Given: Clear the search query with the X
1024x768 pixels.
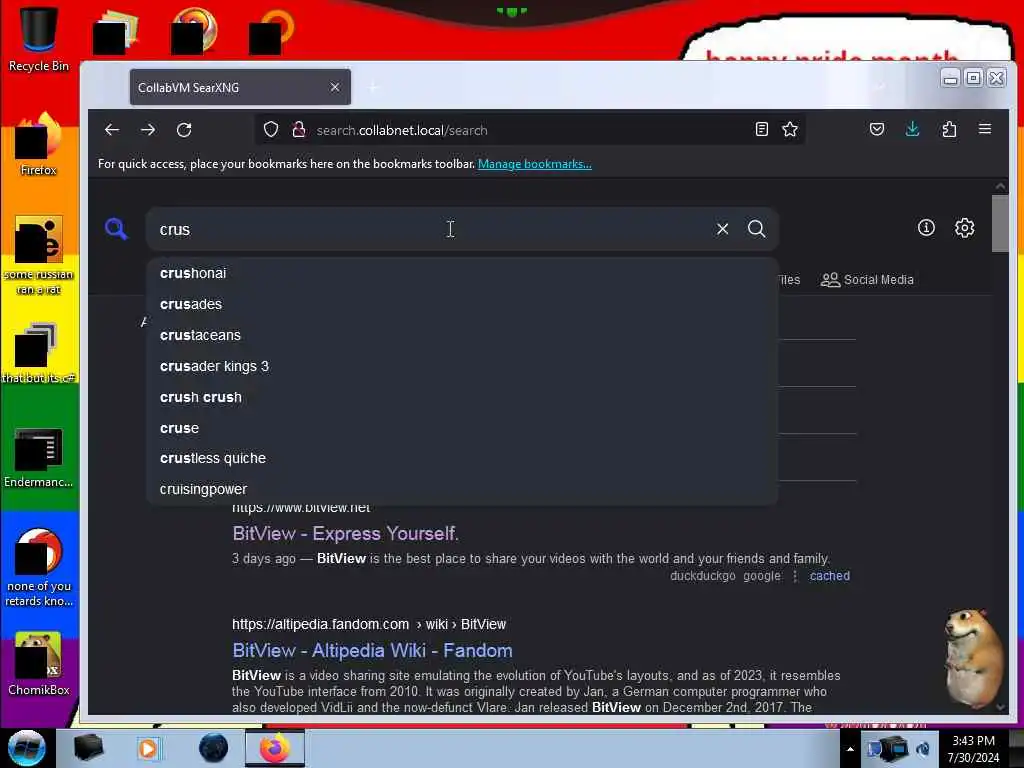Looking at the screenshot, I should tap(722, 229).
